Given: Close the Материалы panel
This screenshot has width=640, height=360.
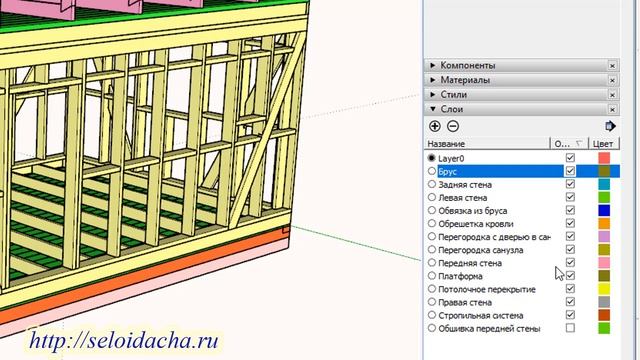Looking at the screenshot, I should point(612,80).
